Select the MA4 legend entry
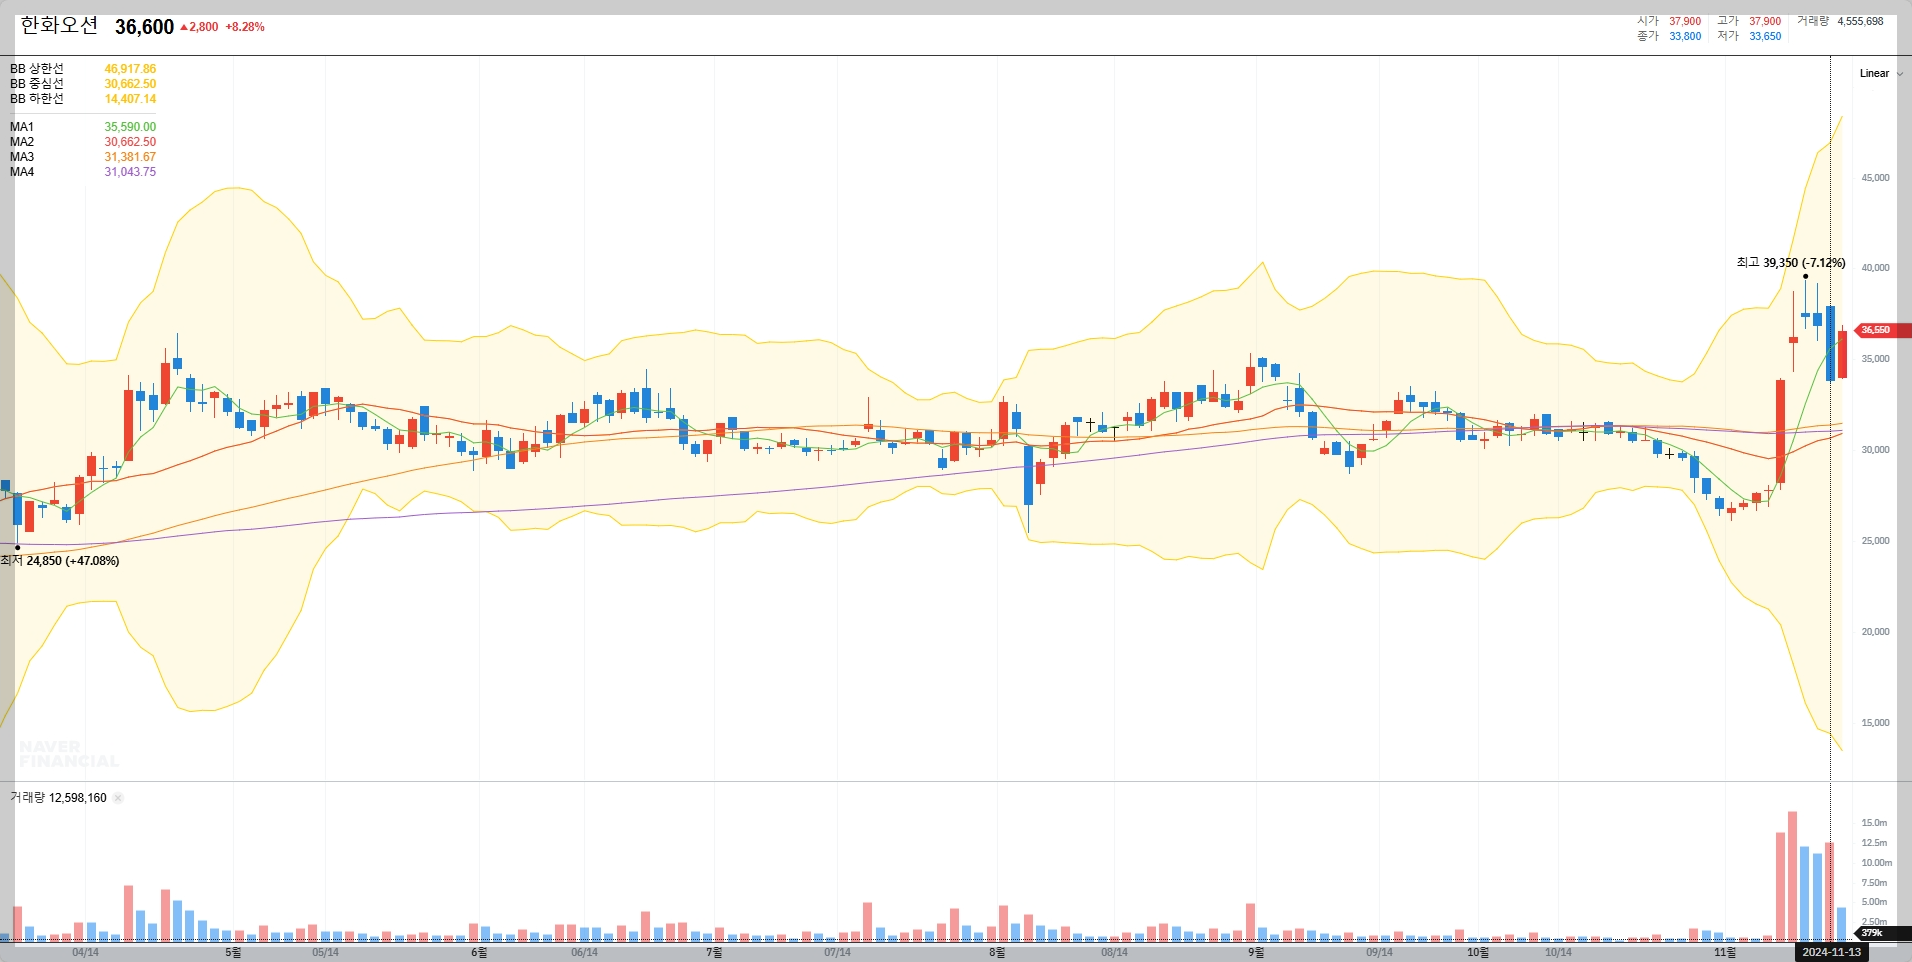Image resolution: width=1912 pixels, height=962 pixels. (x=22, y=172)
